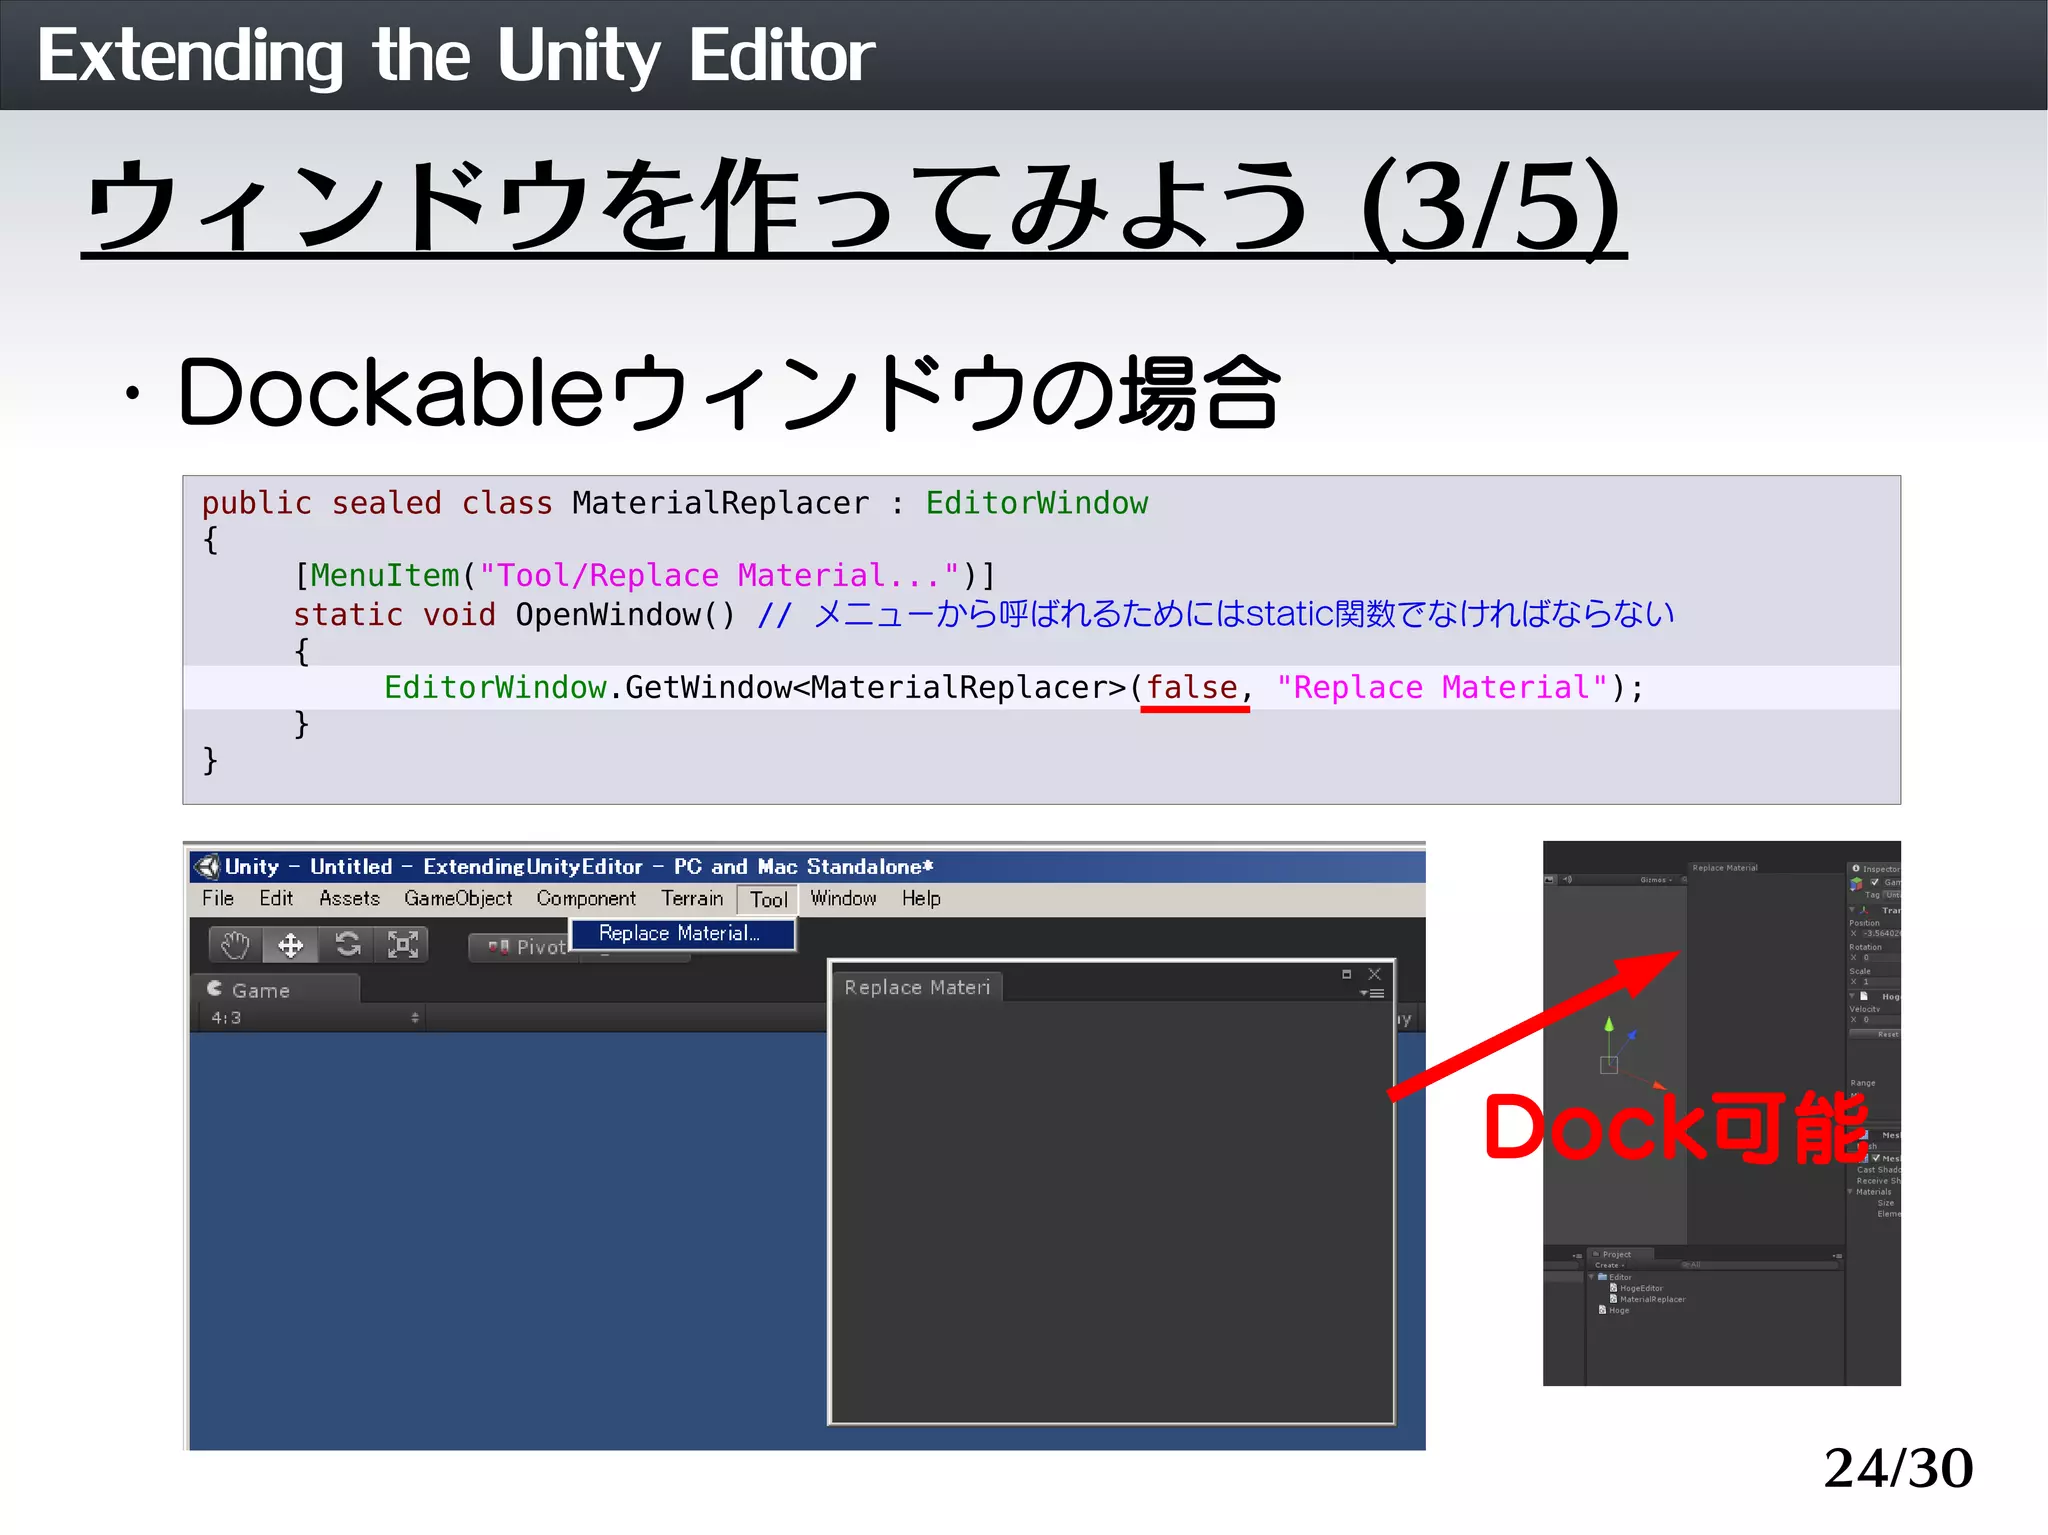This screenshot has width=2048, height=1535.
Task: Select Hoge in the Project tree
Action: [1619, 1310]
